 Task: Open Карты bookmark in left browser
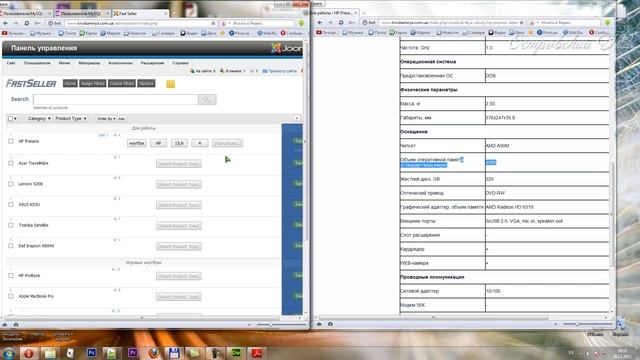pos(88,33)
